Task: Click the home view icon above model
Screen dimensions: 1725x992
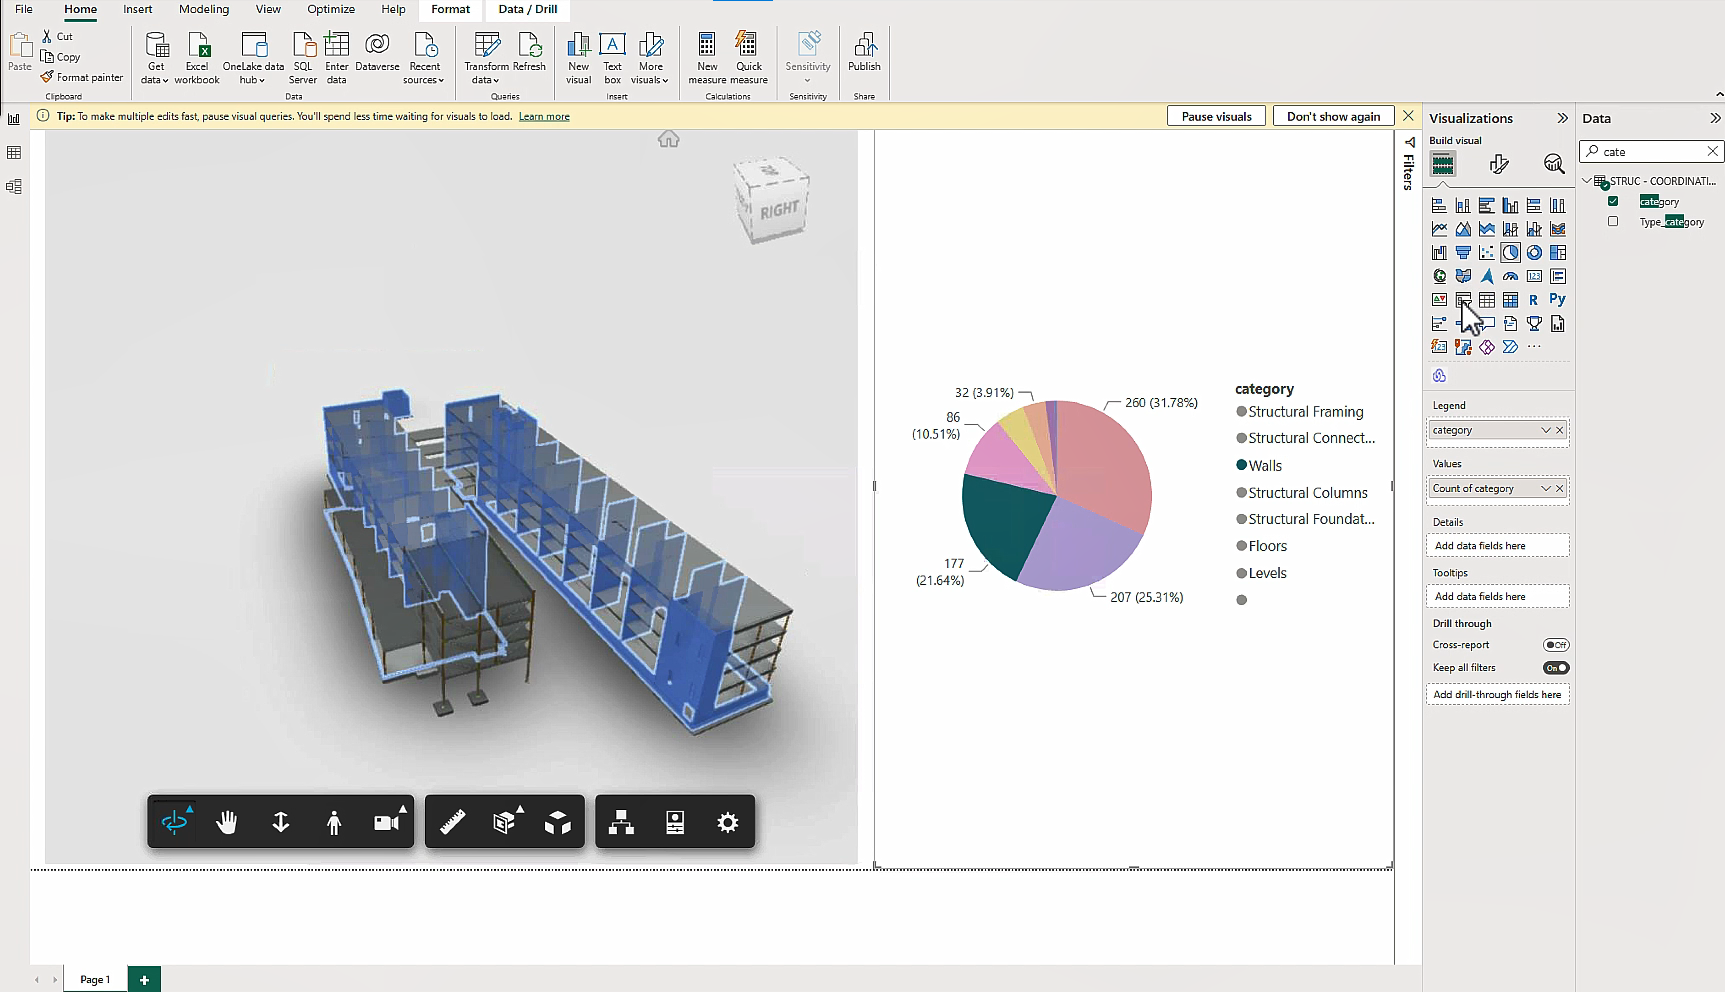Action: coord(668,139)
